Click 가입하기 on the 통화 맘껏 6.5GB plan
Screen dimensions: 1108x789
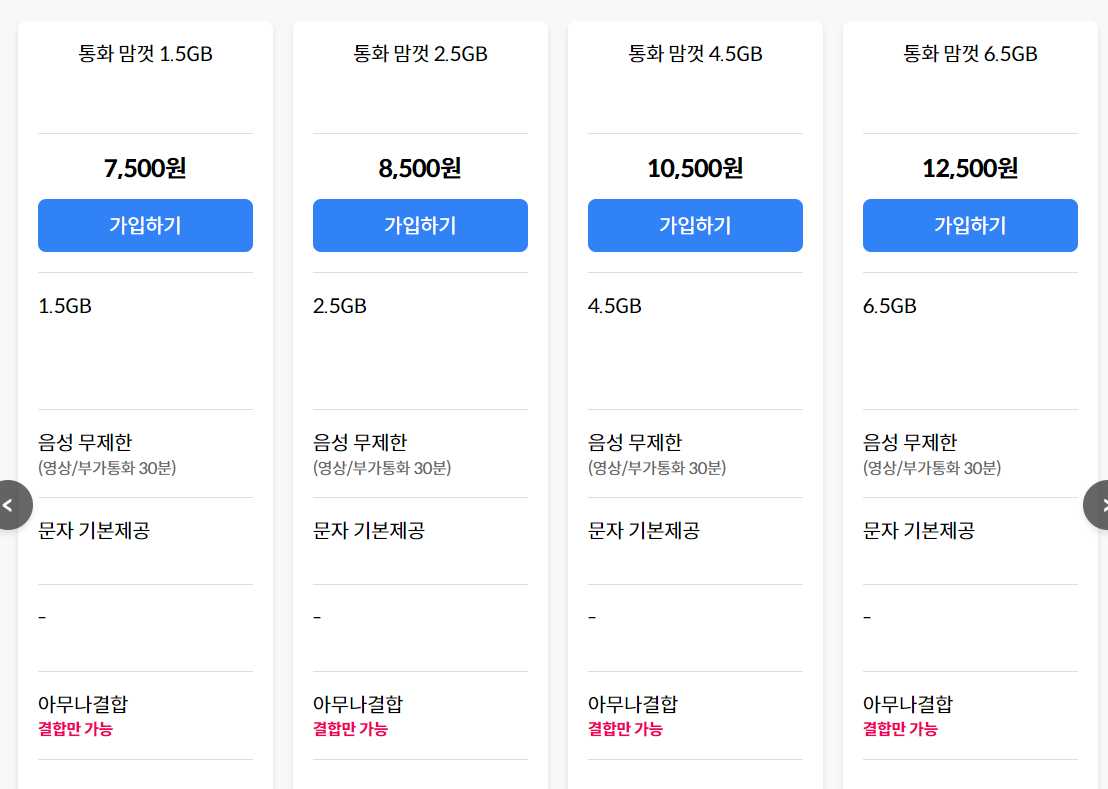coord(969,225)
